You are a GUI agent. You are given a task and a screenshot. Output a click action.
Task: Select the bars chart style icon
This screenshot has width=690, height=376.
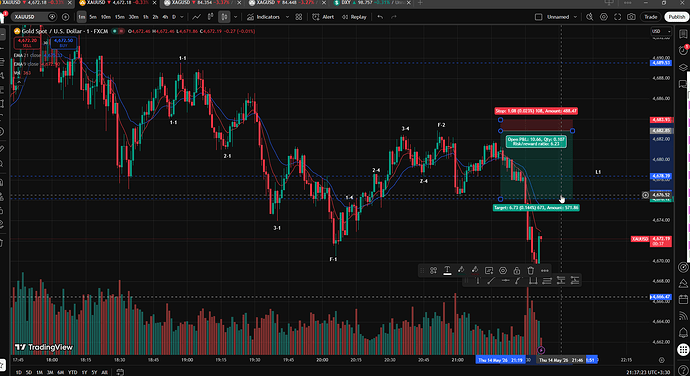tap(210, 17)
